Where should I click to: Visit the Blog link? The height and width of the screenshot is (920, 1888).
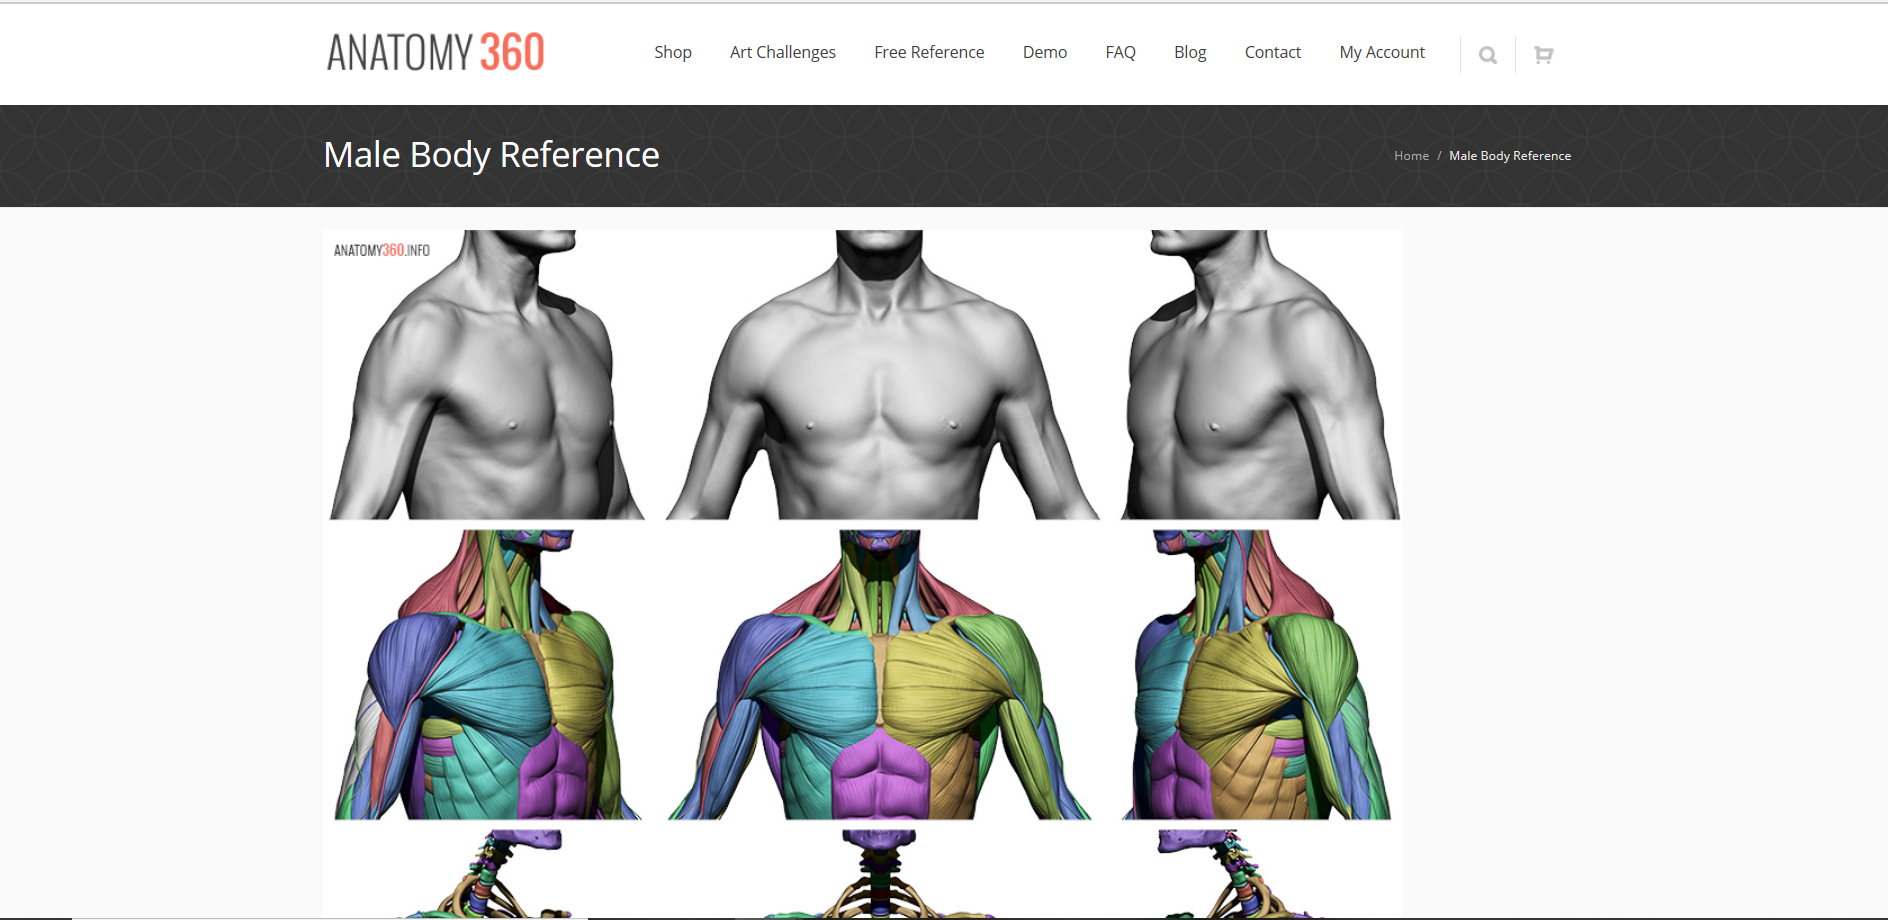click(1190, 52)
